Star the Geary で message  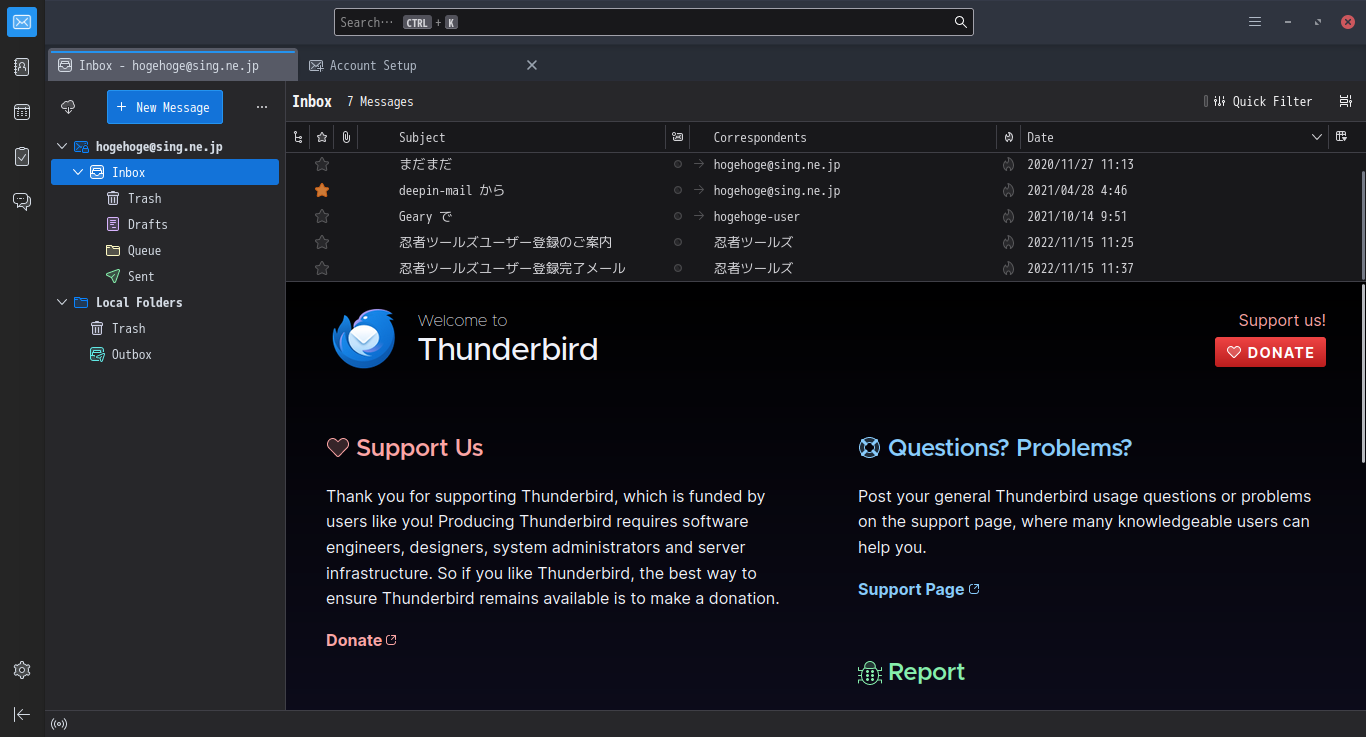point(322,216)
